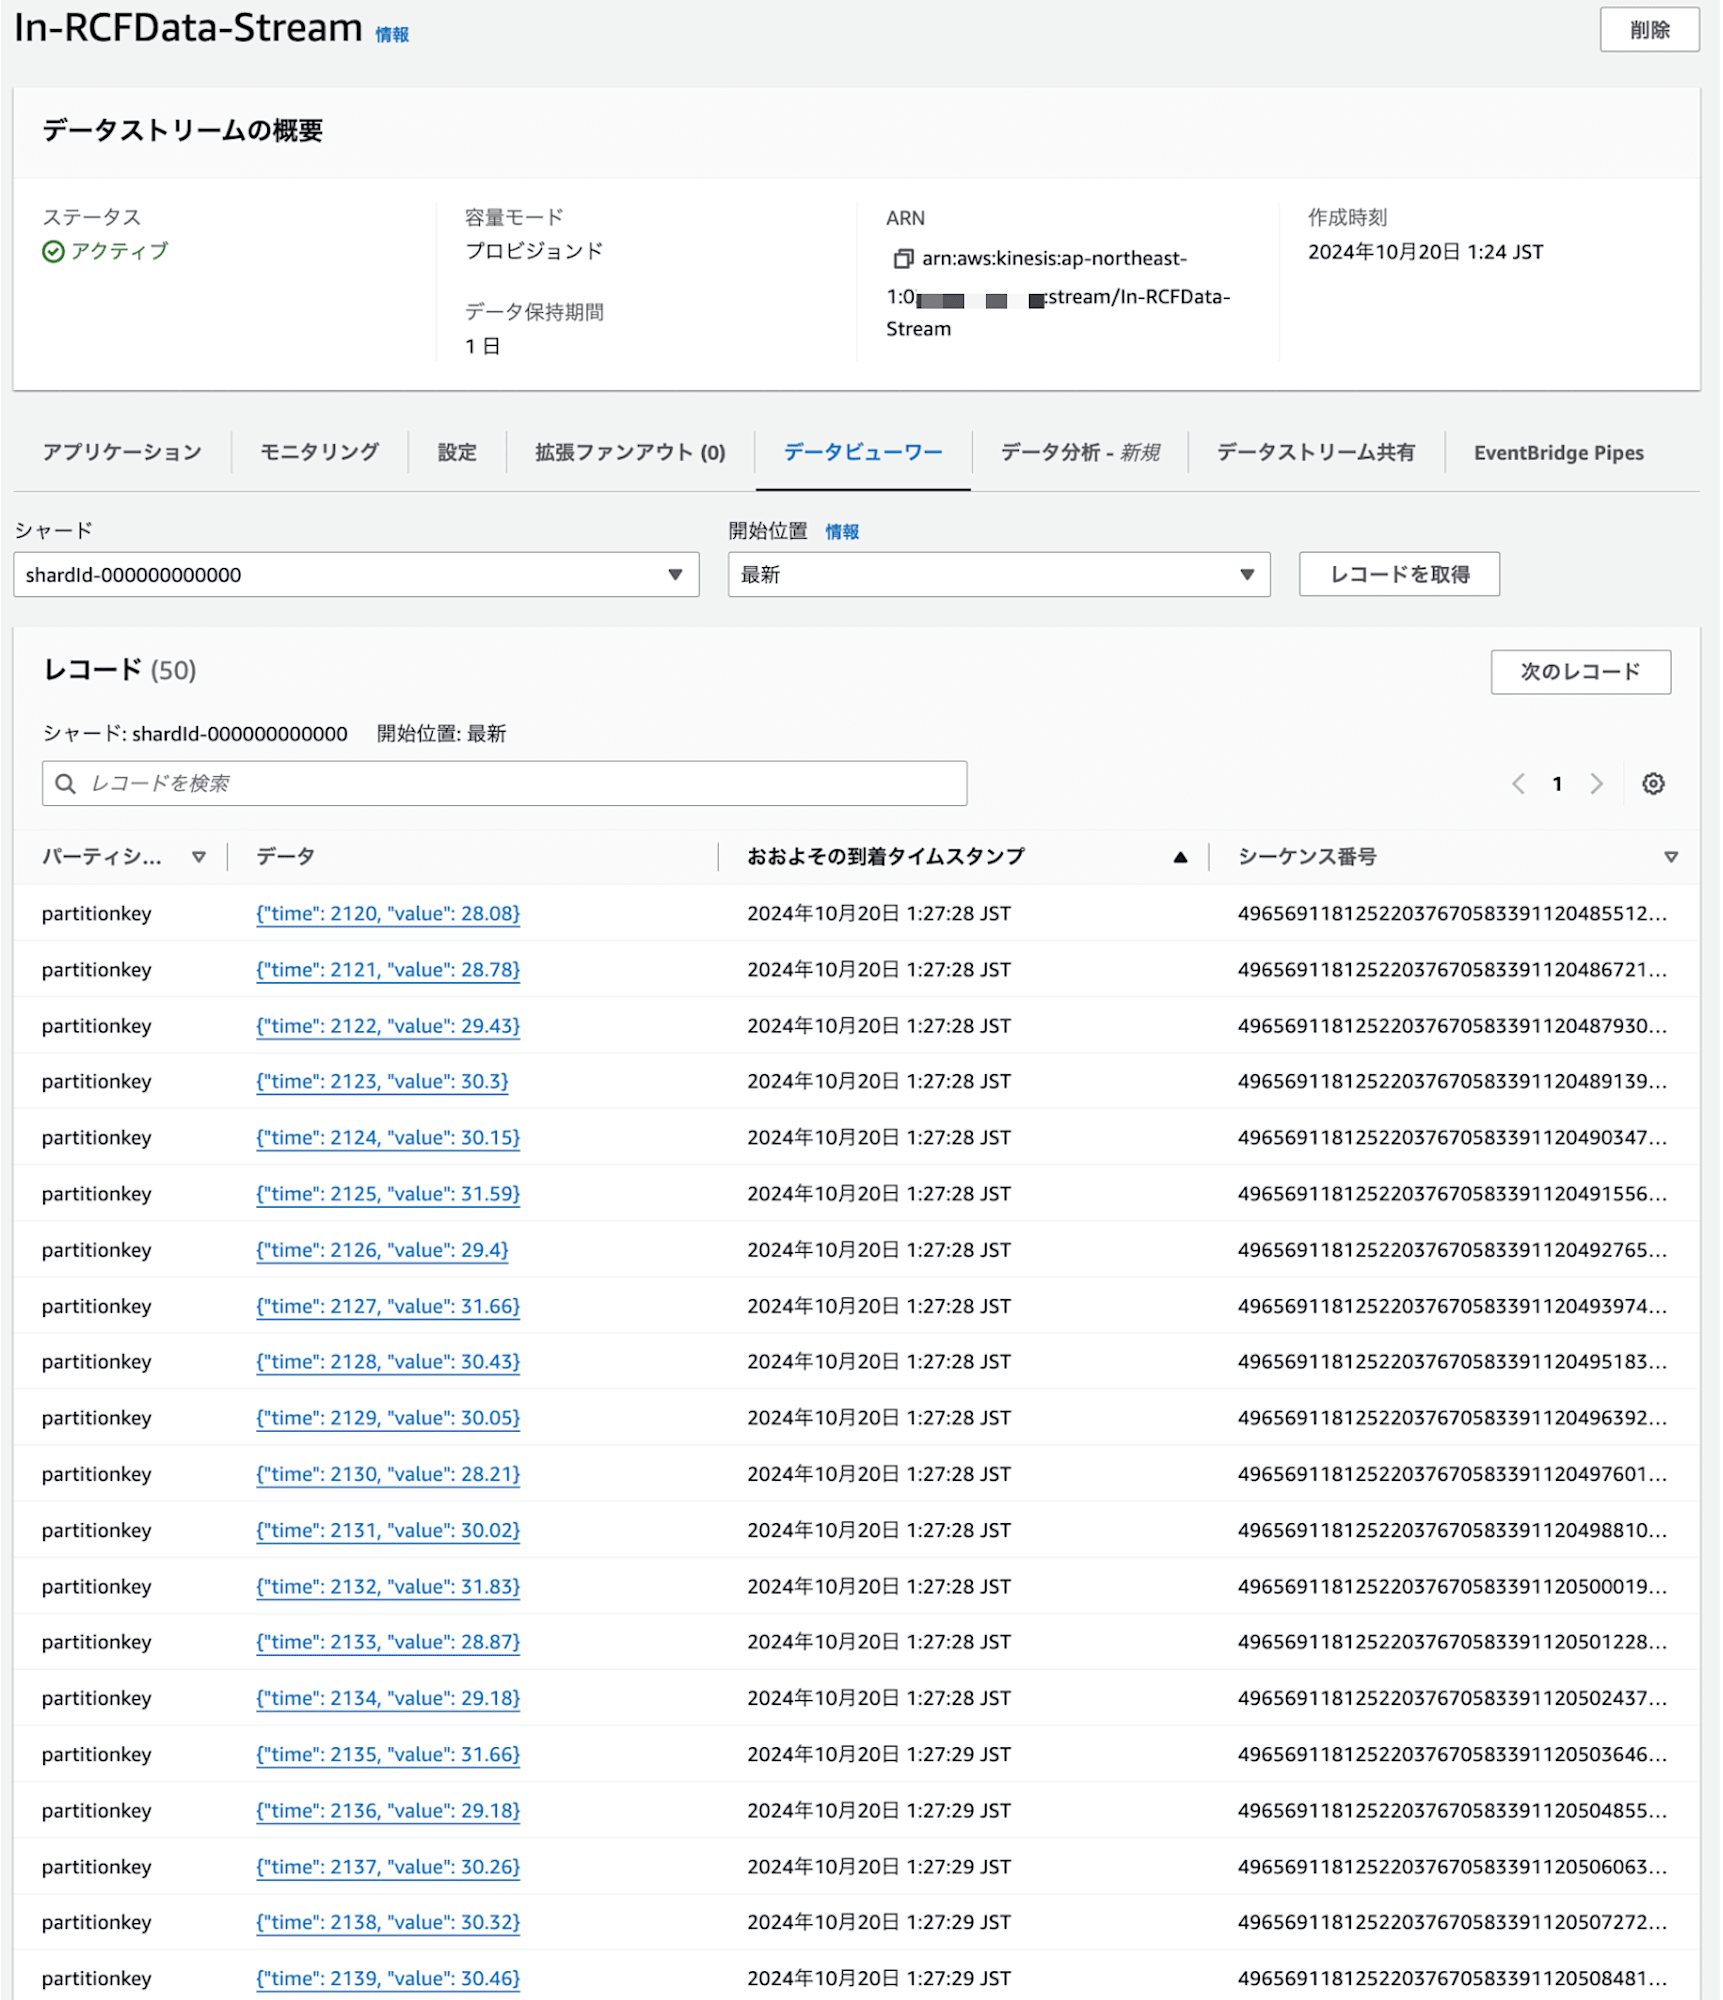Open record data for time 2123
This screenshot has width=1723, height=2000.
(383, 1083)
